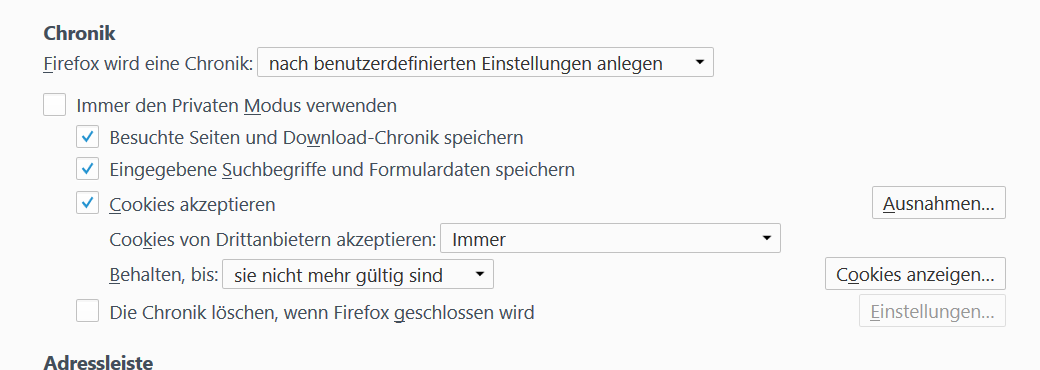The image size is (1040, 370).
Task: Untick the checkbox box for 'Cookies akzeptieren'
Action: pos(88,203)
